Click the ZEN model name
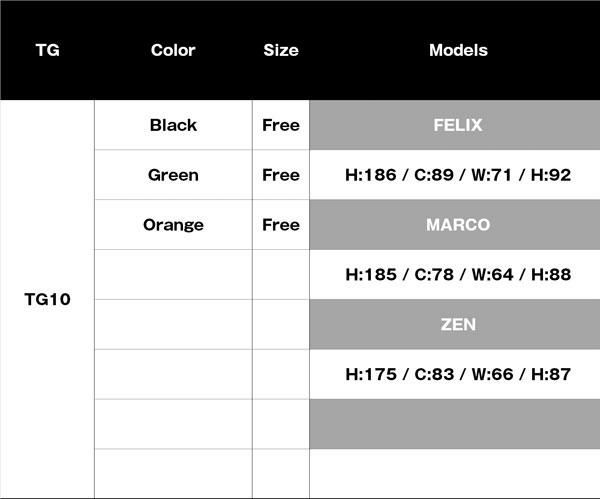600x499 pixels. [458, 324]
